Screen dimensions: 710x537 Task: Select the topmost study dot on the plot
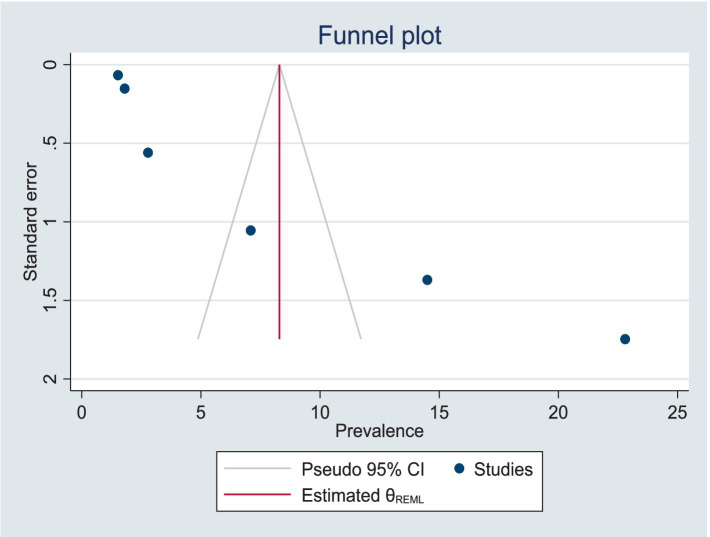pos(118,75)
